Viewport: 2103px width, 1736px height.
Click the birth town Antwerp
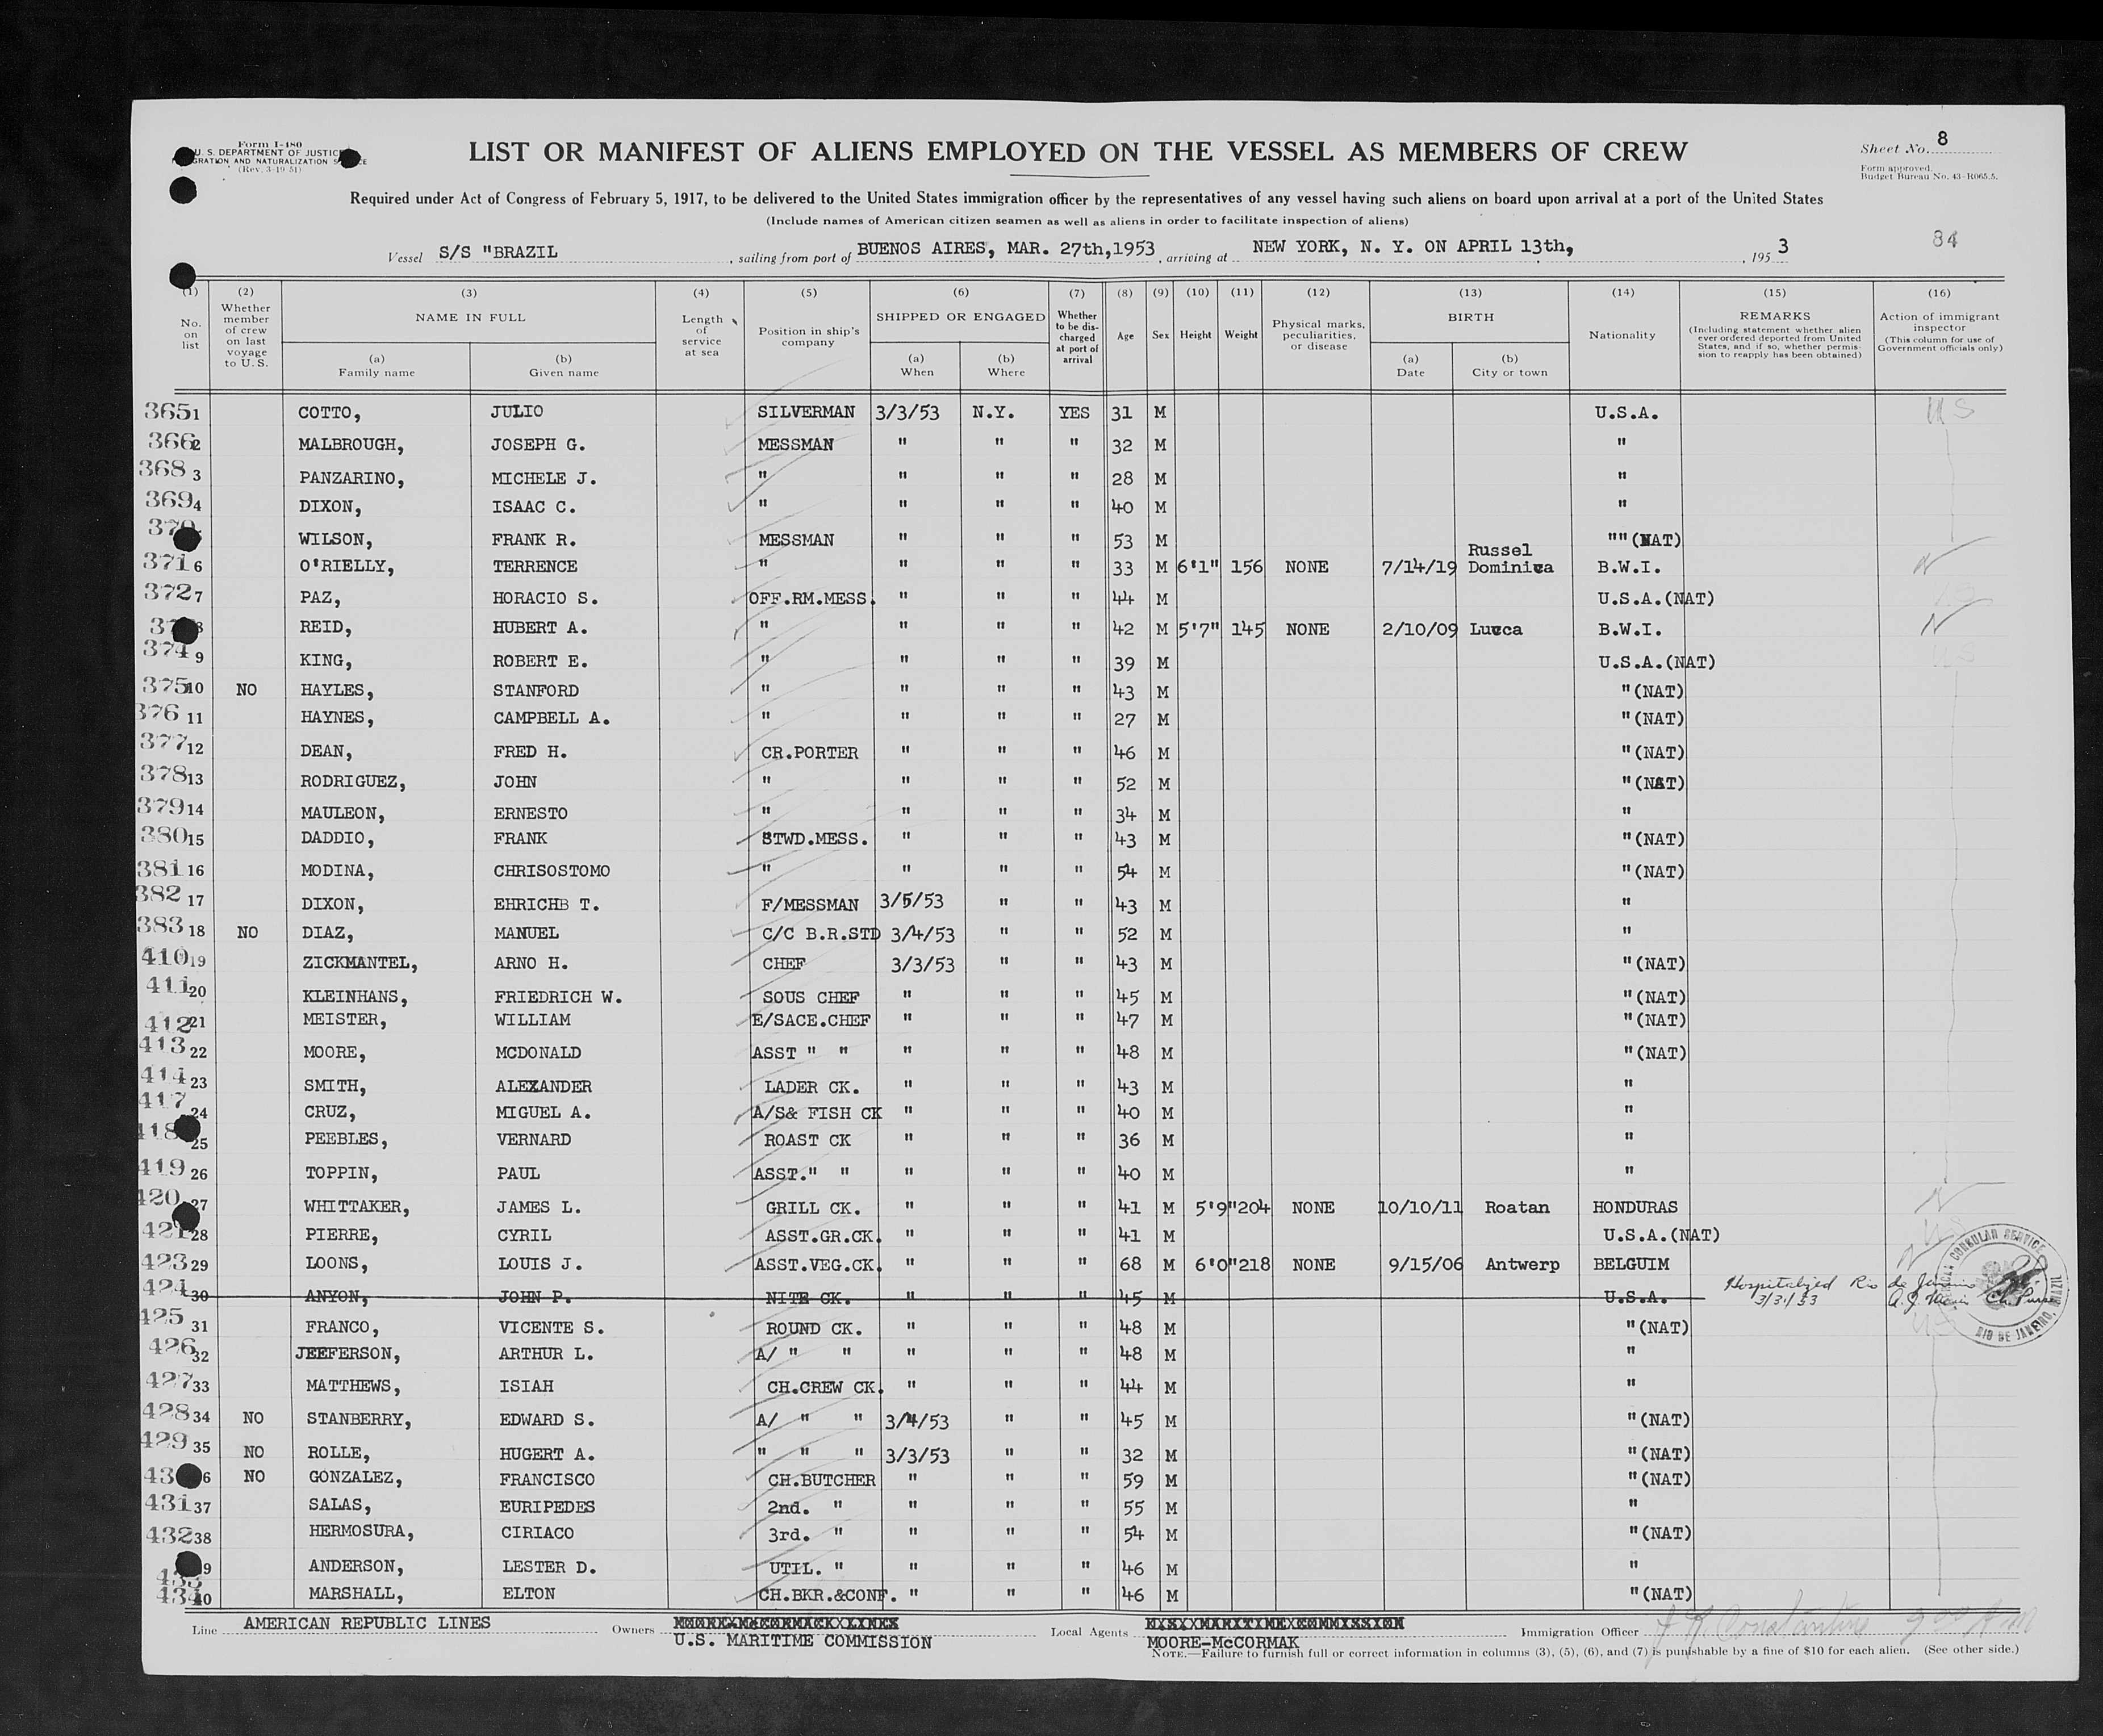click(x=1522, y=1265)
